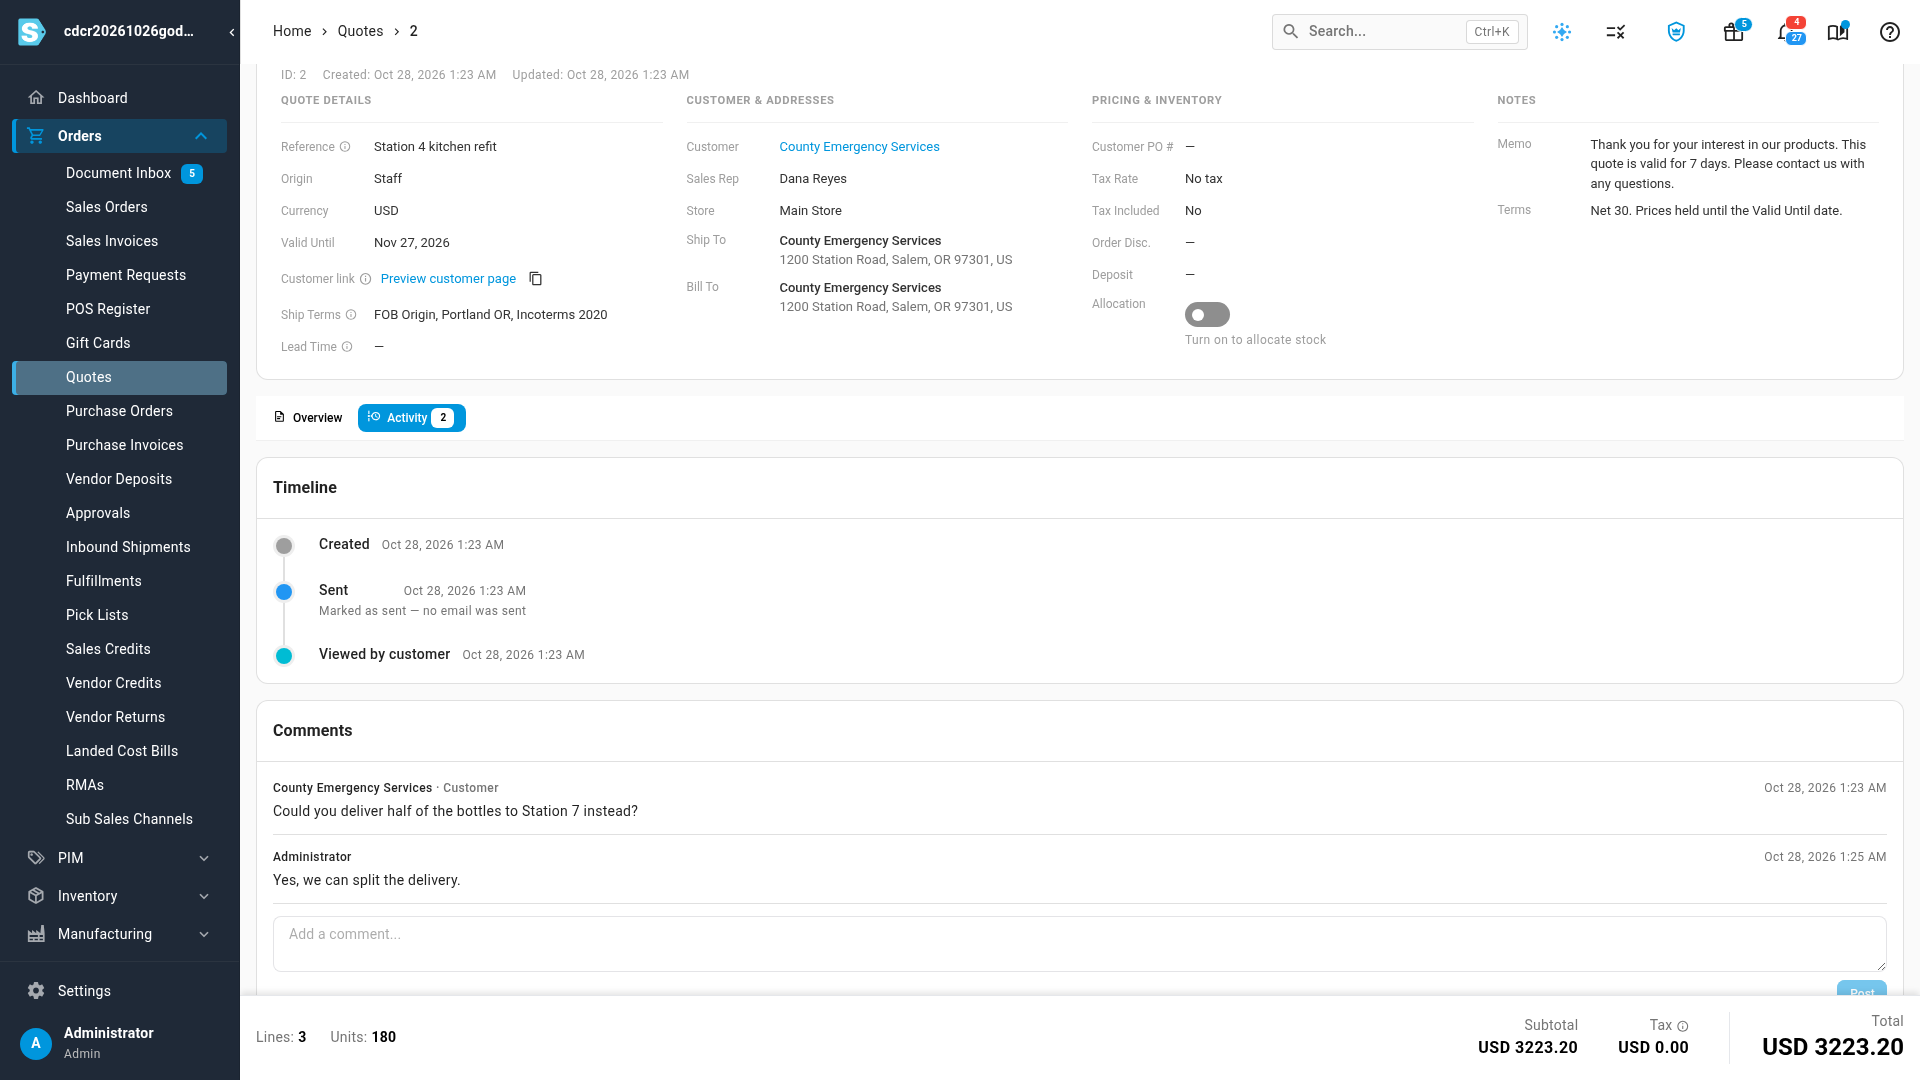Copy the customer link with the copy icon
Screen dimensions: 1920x1080
click(536, 279)
